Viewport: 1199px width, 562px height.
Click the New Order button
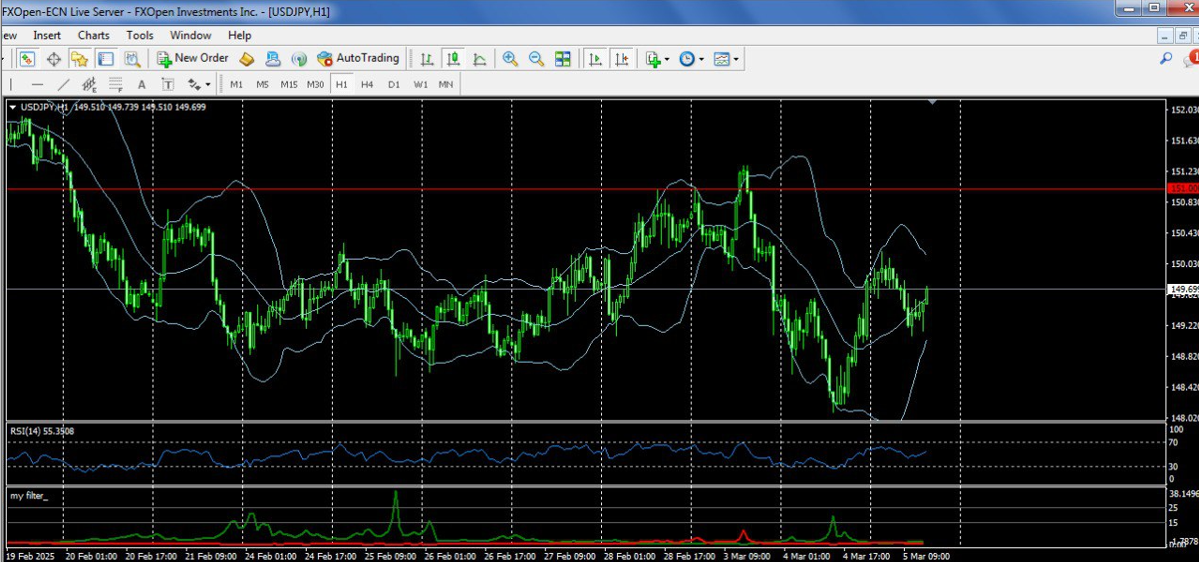pyautogui.click(x=193, y=59)
